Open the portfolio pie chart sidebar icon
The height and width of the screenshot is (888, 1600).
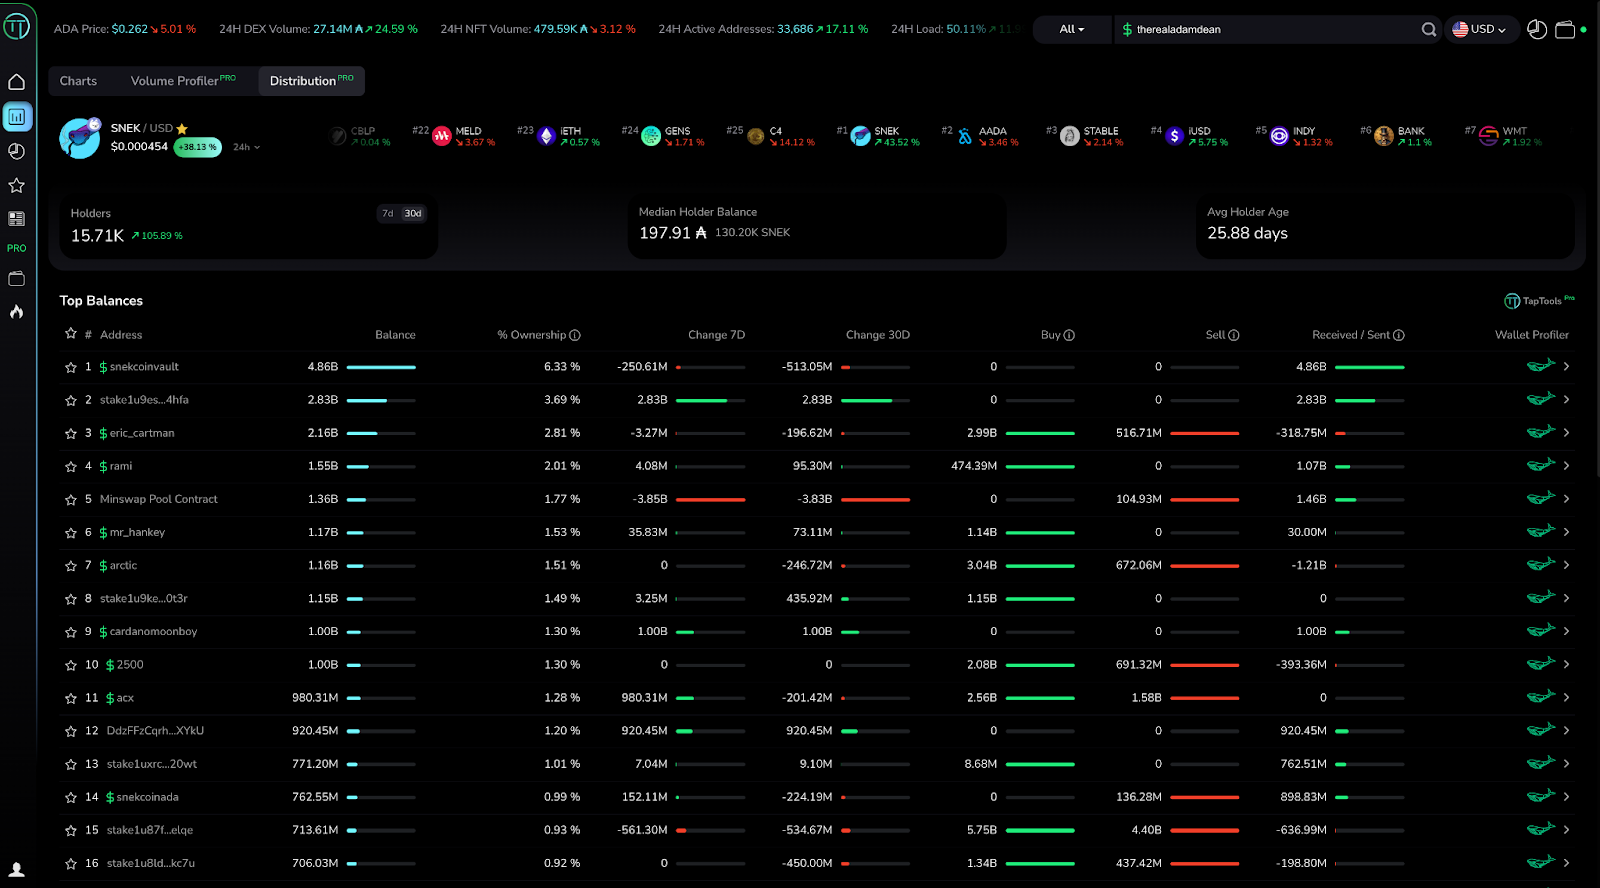click(x=17, y=151)
